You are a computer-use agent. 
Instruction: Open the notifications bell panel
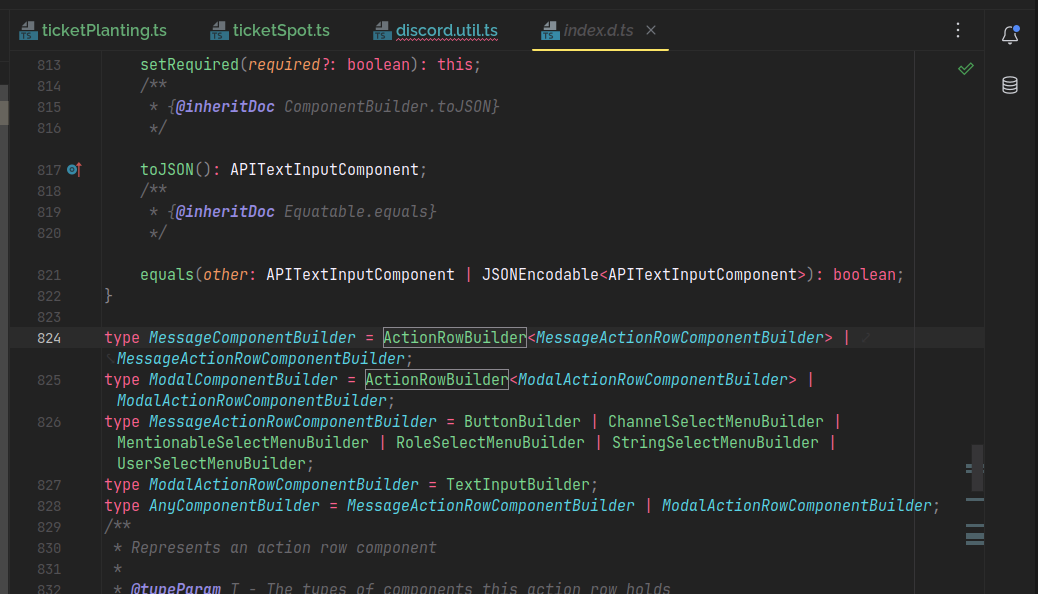pos(1010,33)
